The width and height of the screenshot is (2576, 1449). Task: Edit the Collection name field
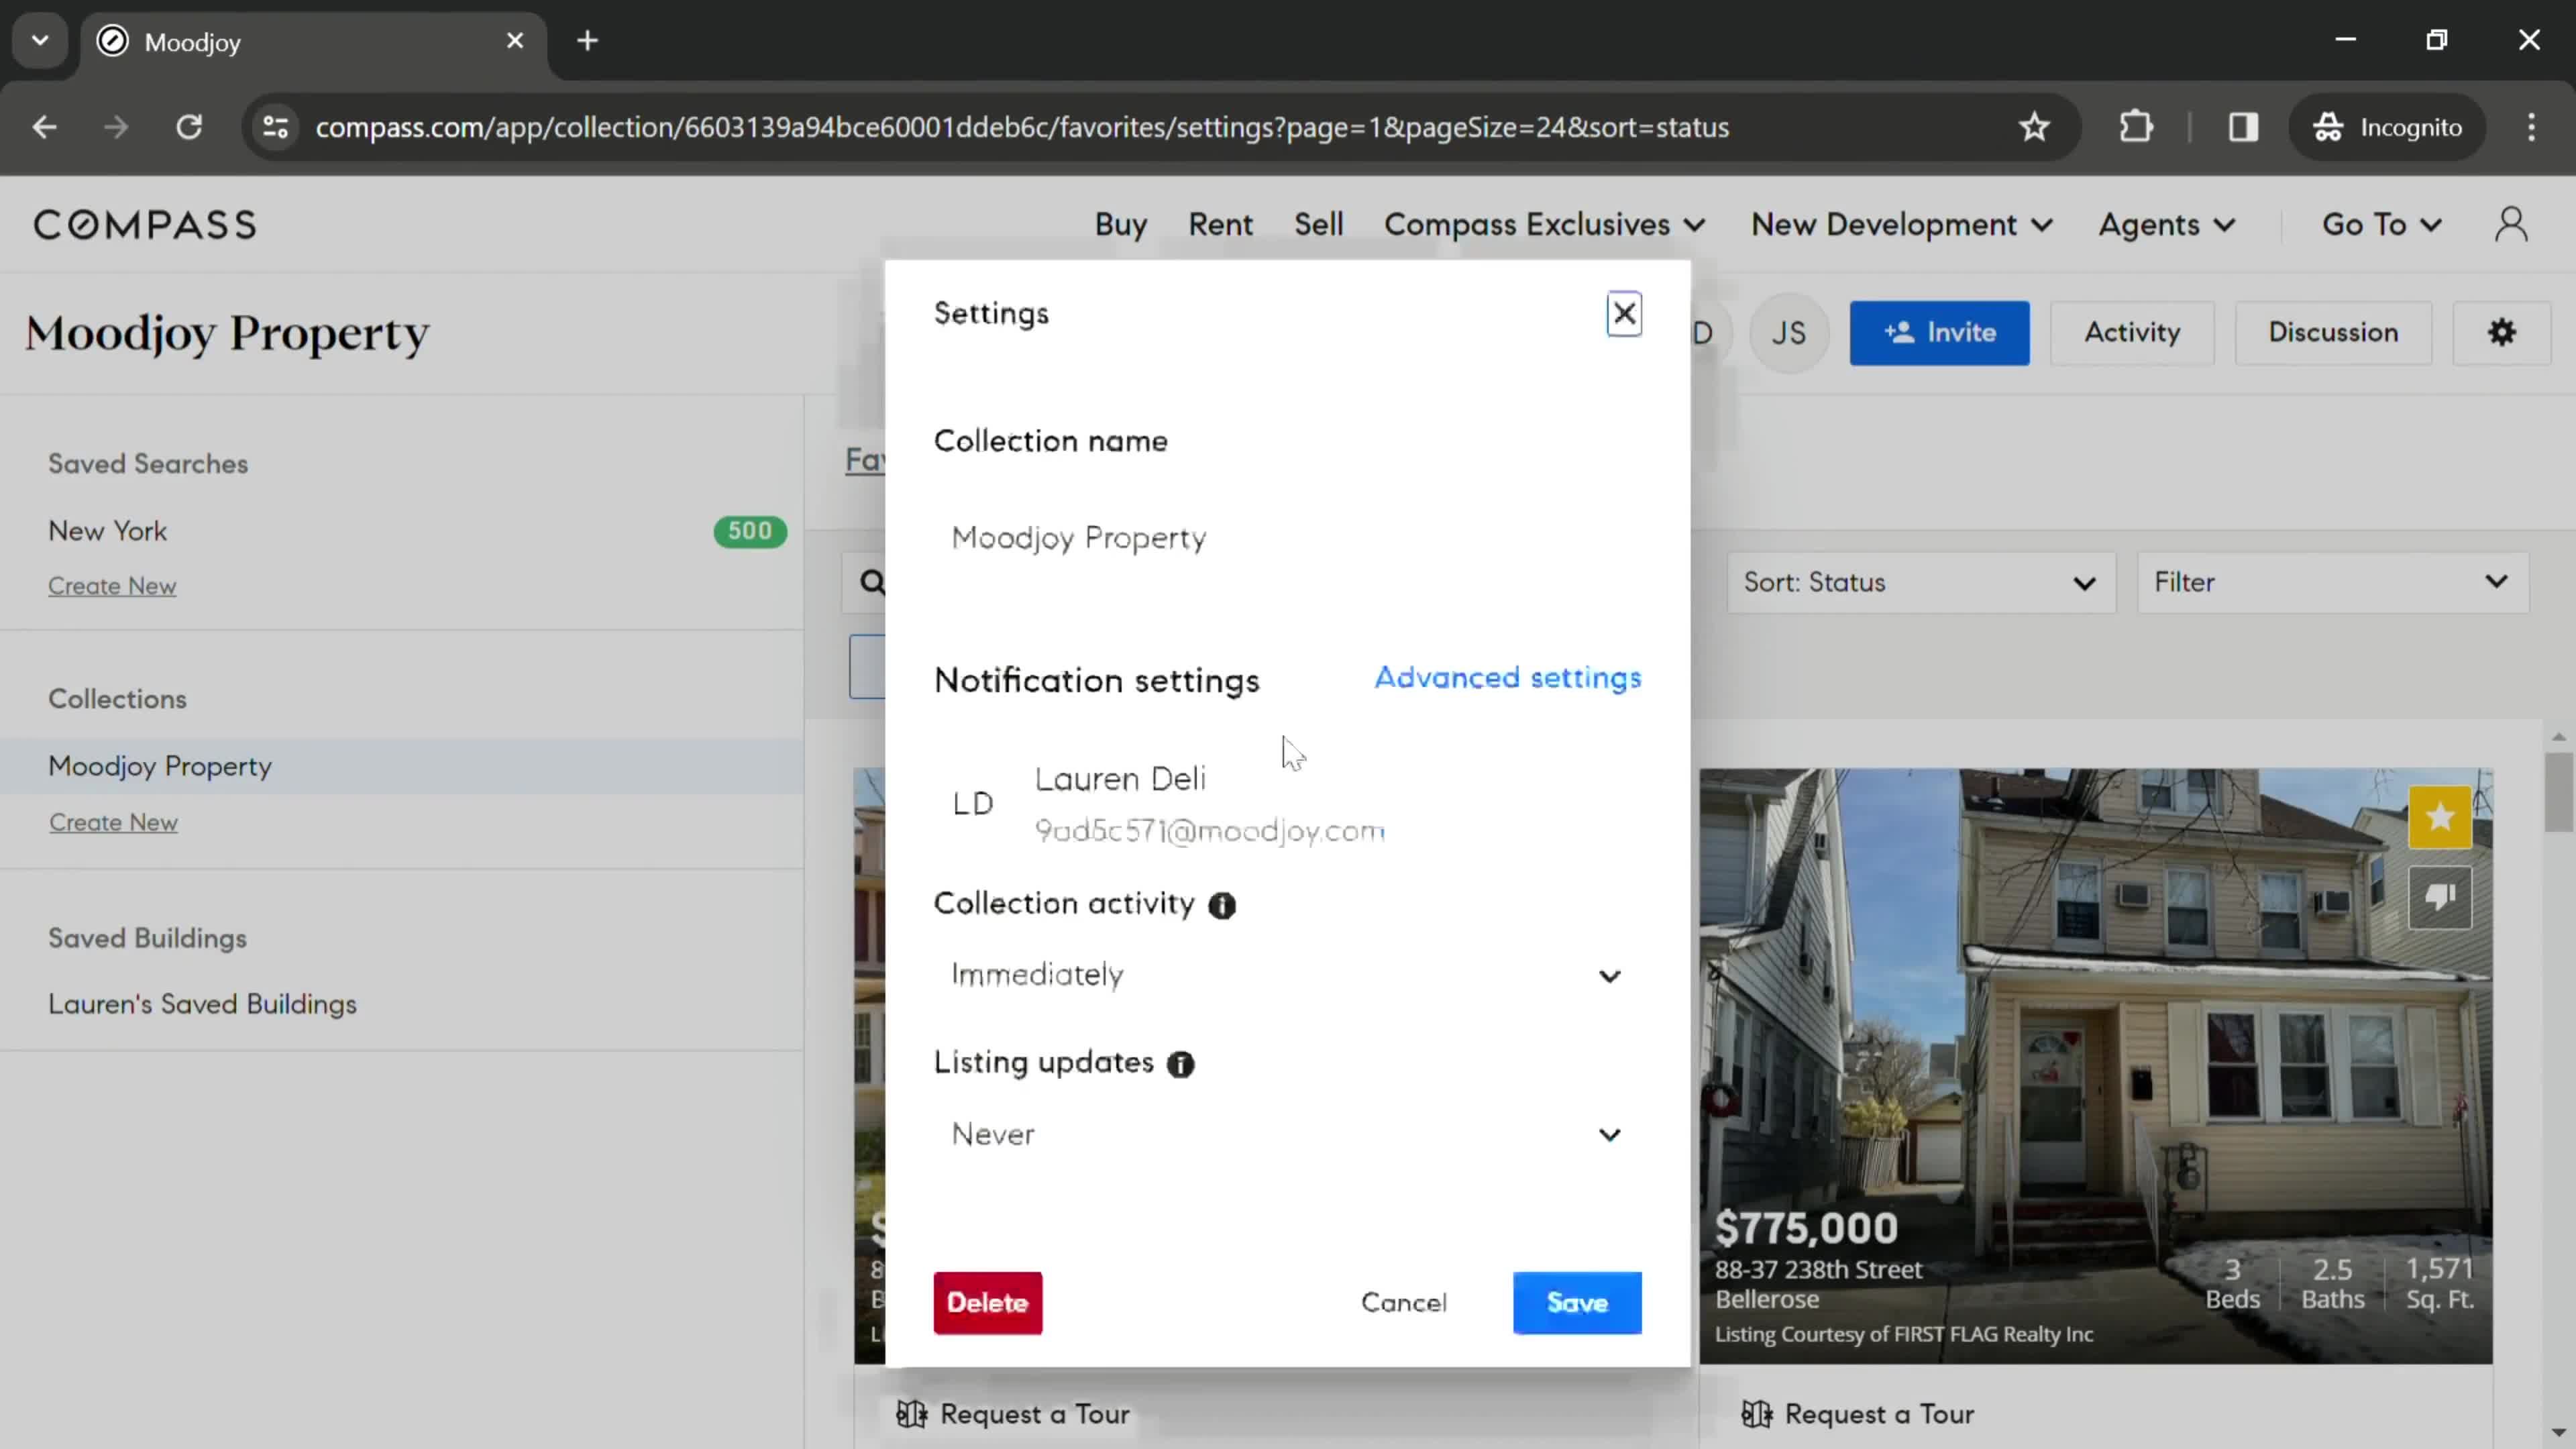click(x=1287, y=539)
